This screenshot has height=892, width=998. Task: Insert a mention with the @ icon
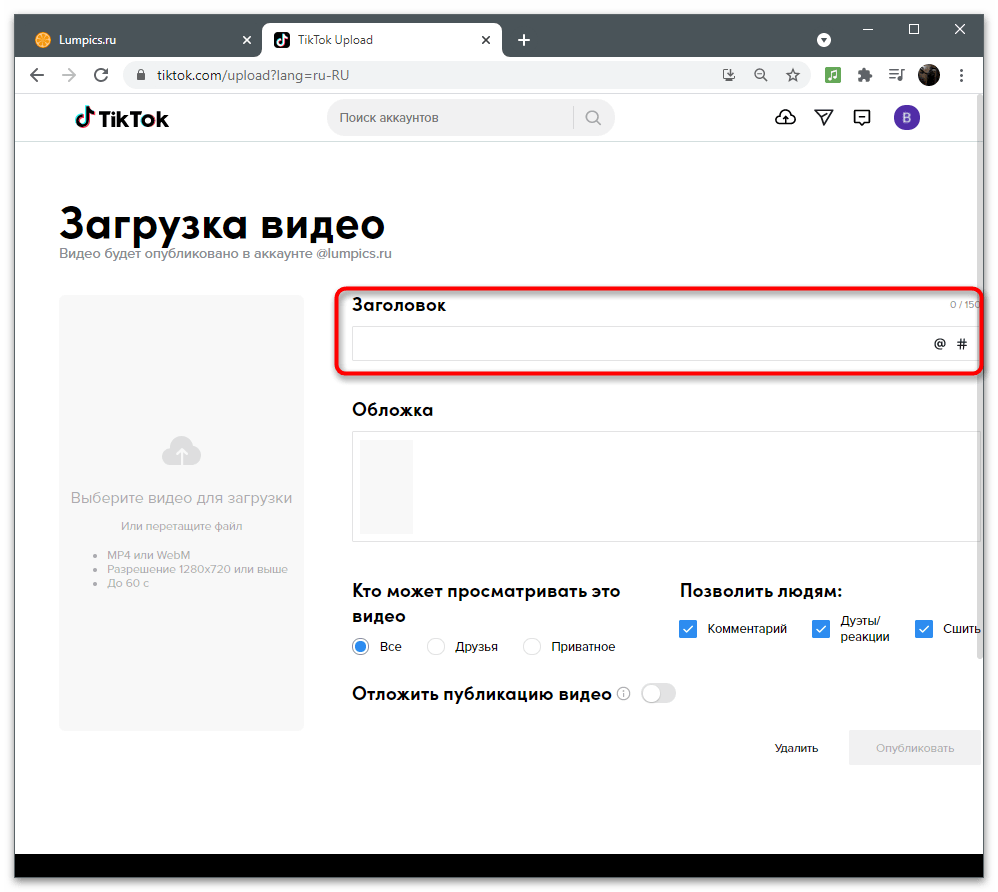pyautogui.click(x=939, y=343)
